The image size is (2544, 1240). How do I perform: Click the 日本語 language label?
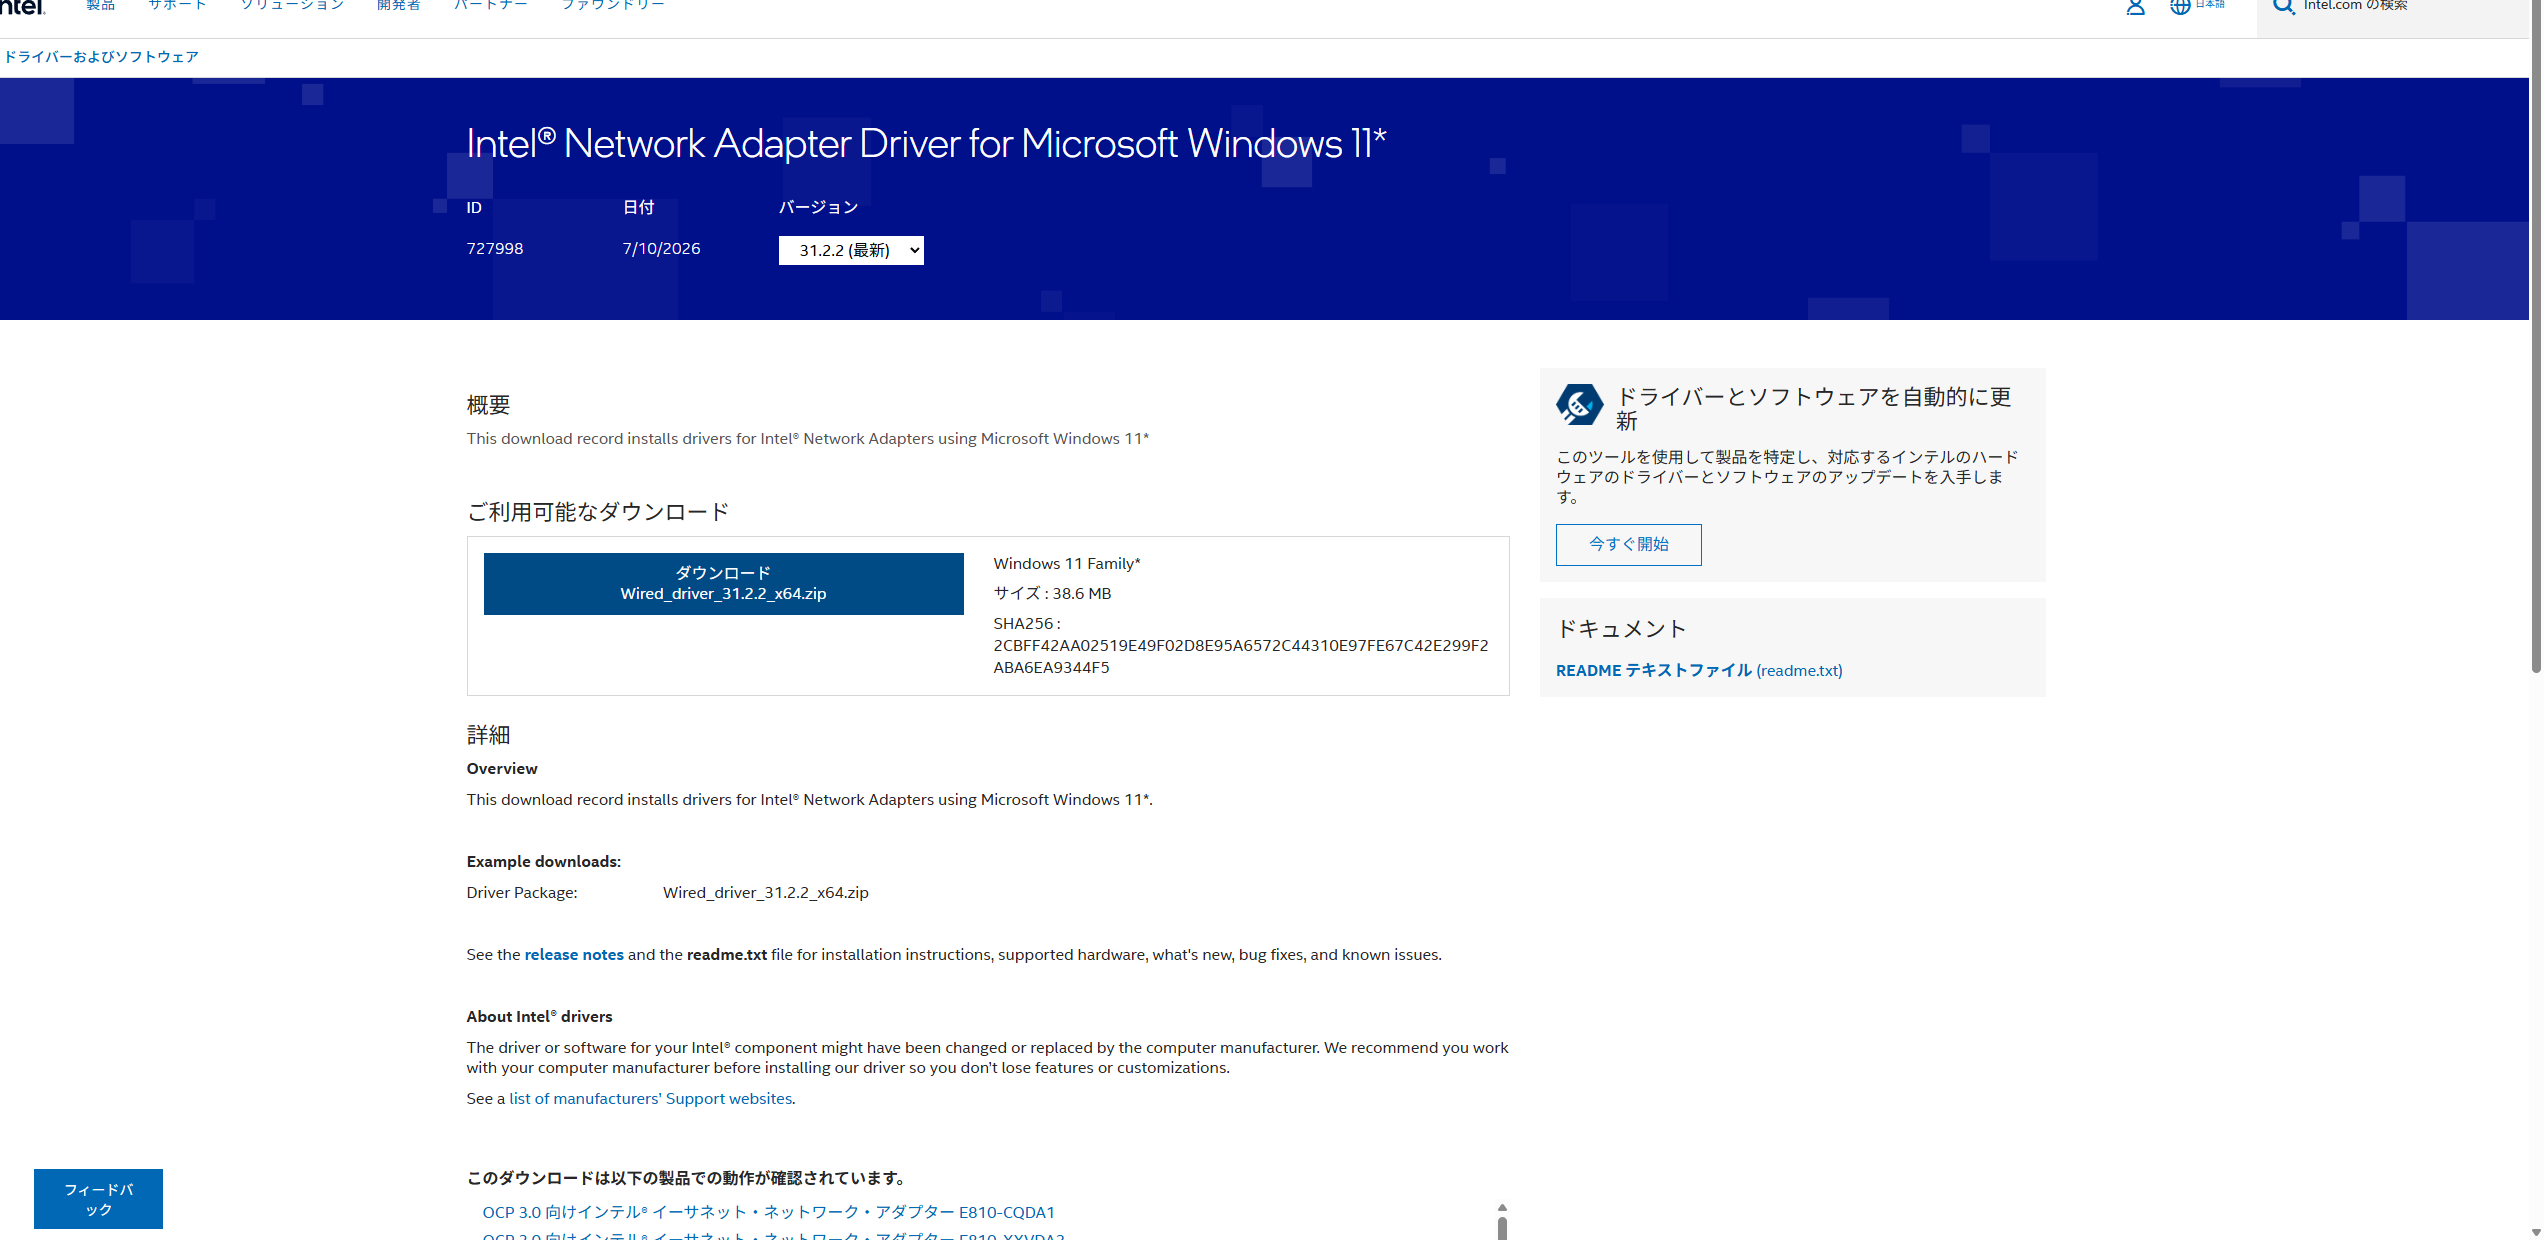coord(2210,4)
